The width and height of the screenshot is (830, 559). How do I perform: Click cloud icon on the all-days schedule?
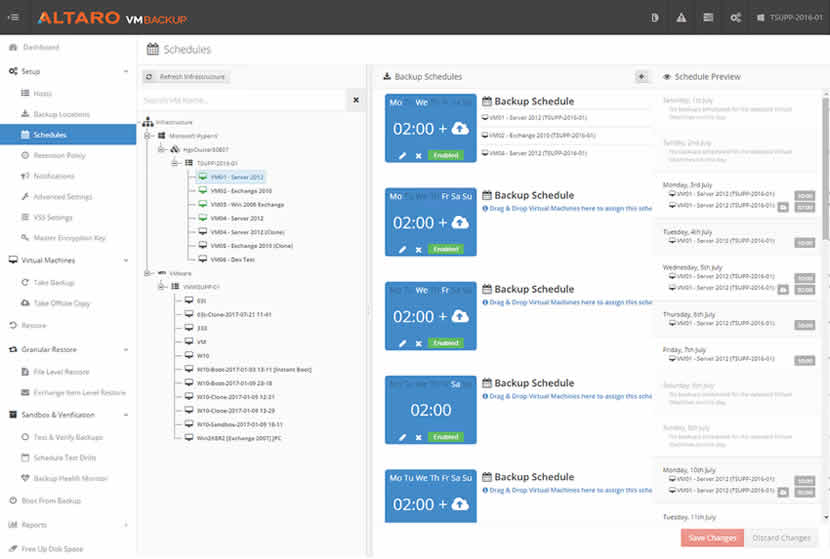(x=460, y=504)
